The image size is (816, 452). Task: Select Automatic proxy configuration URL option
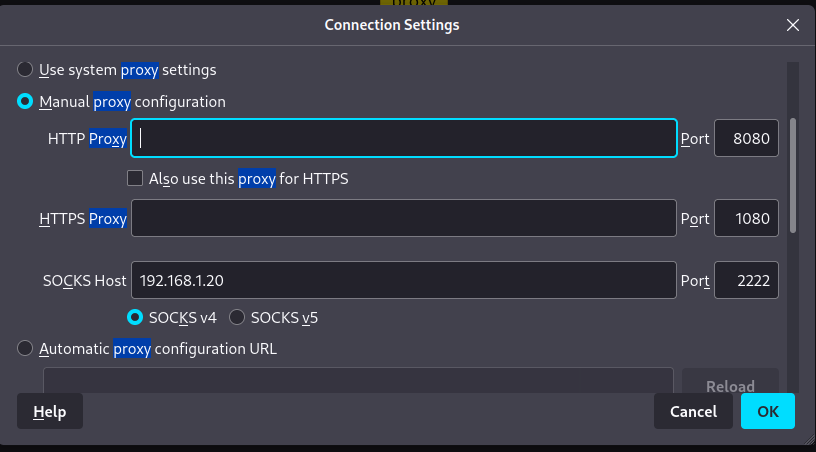[x=26, y=349]
